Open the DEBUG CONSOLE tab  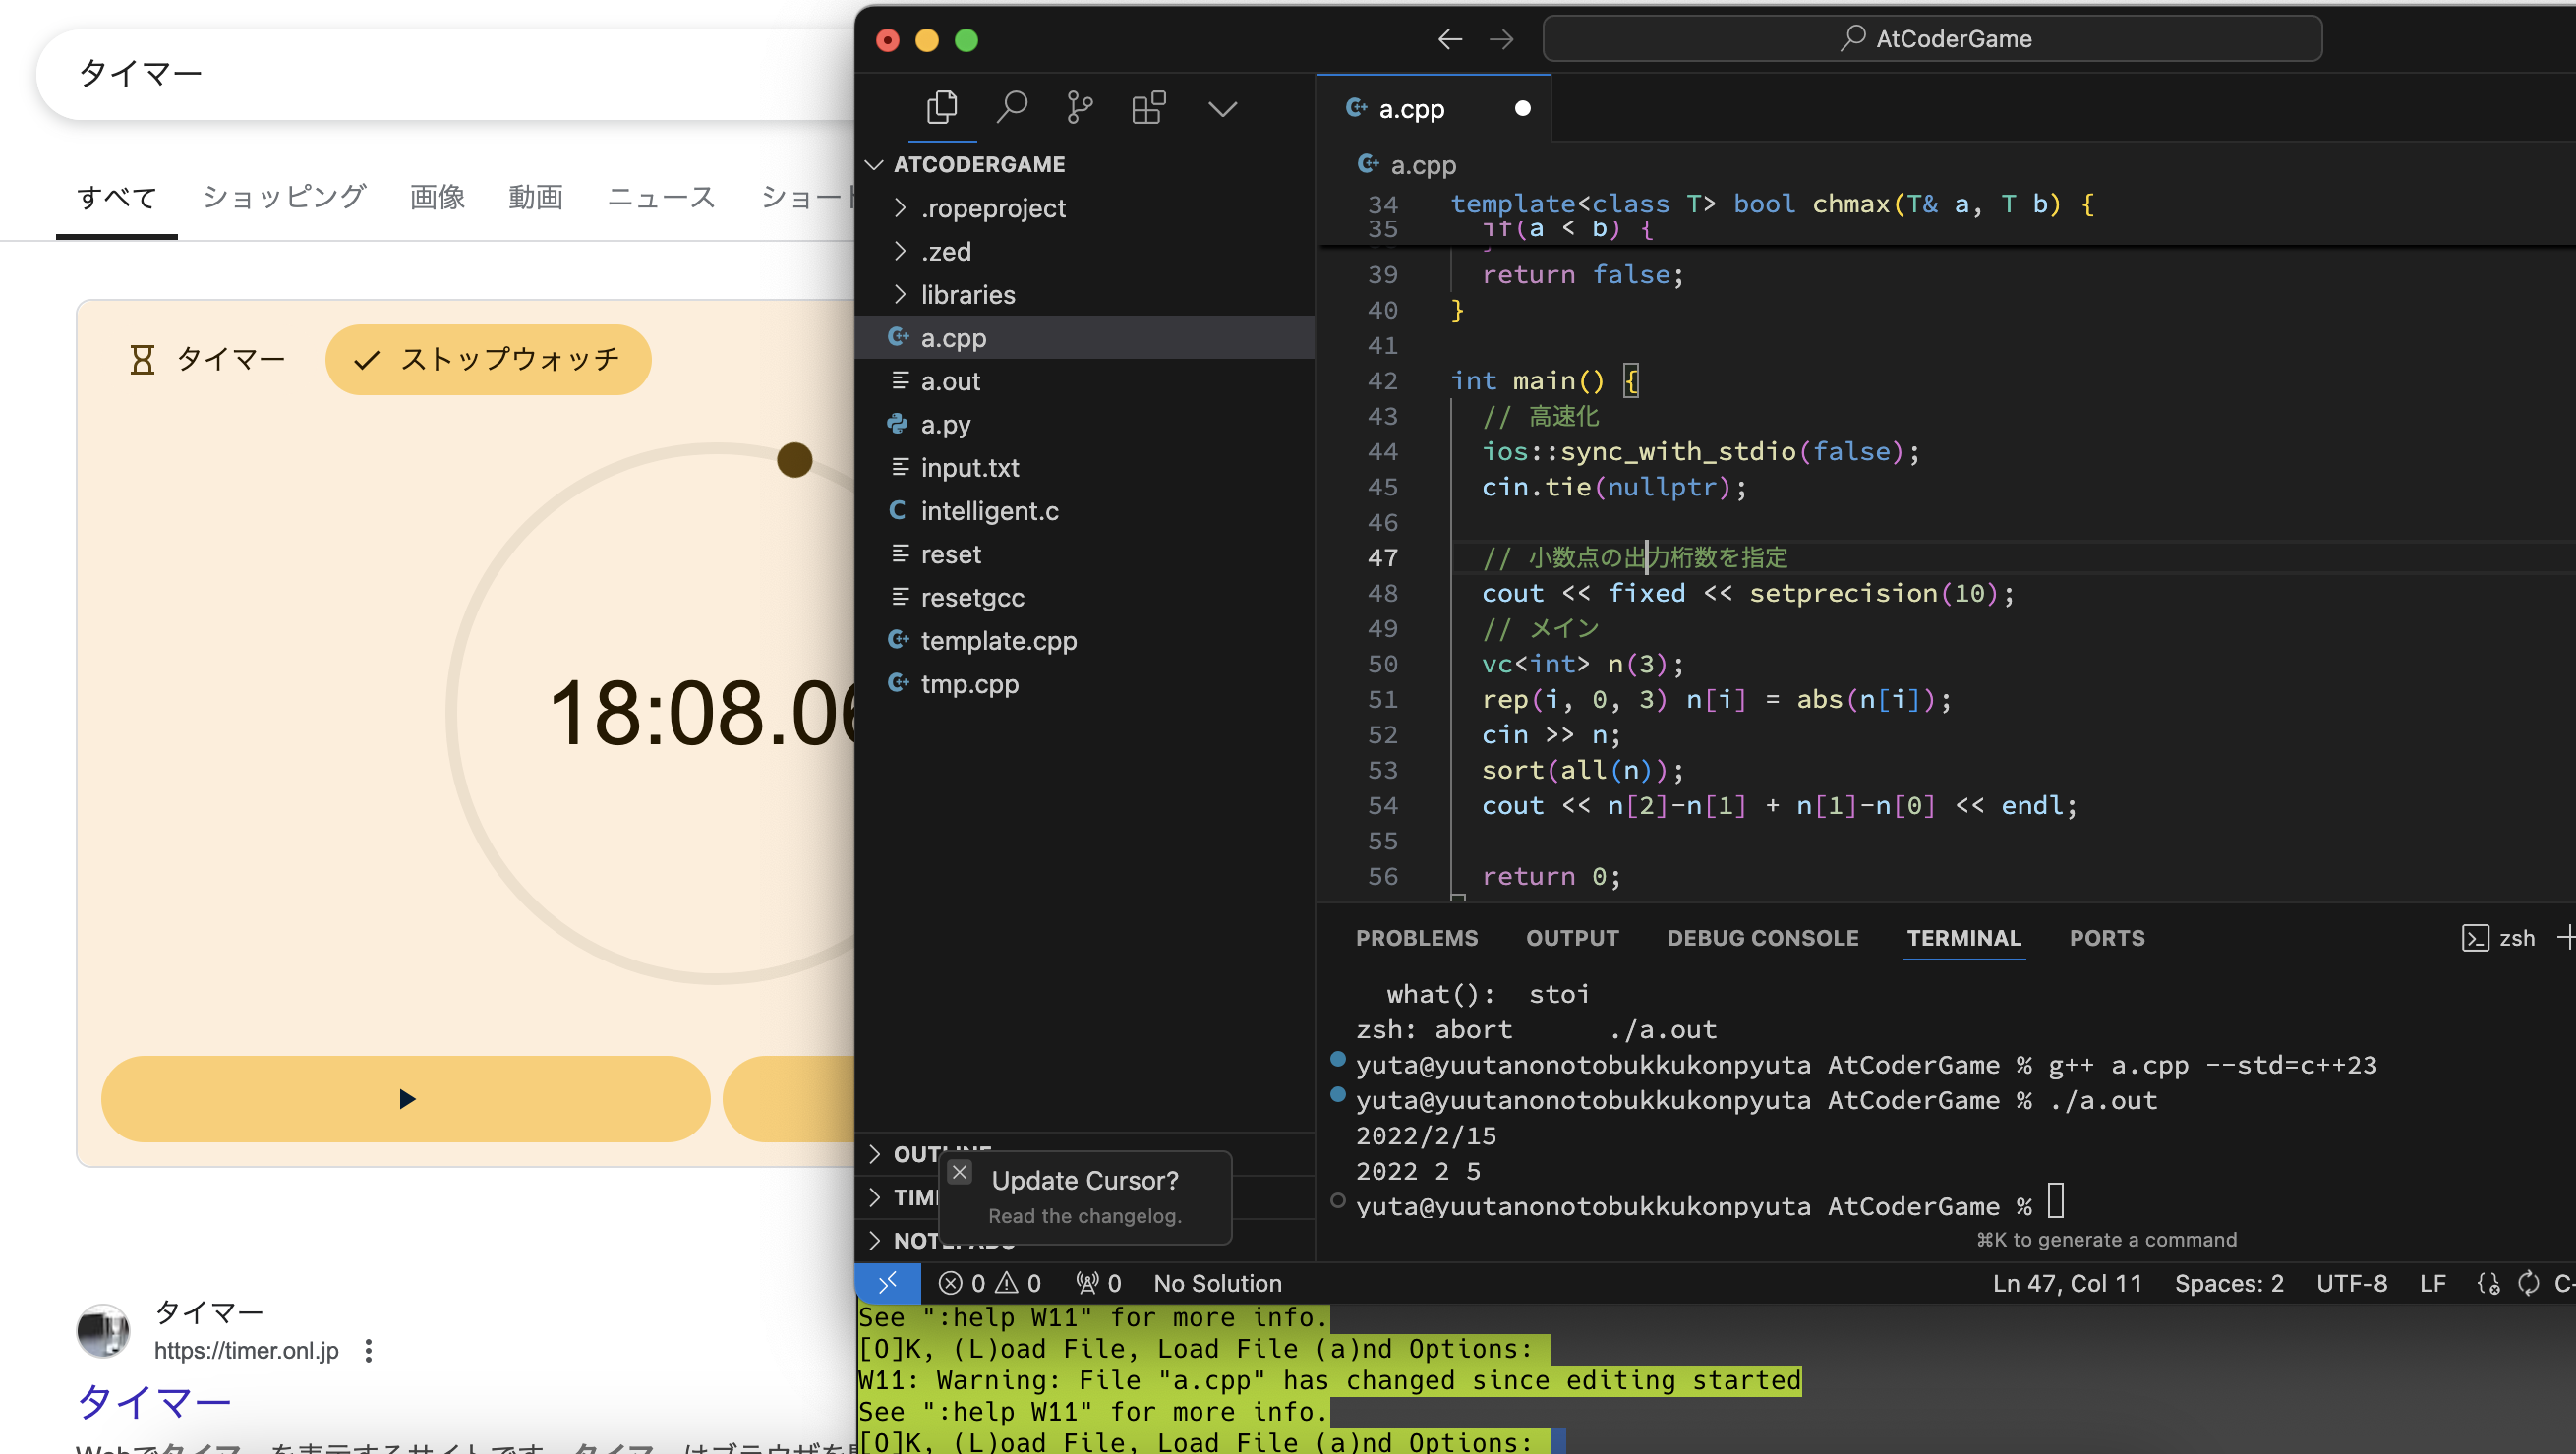(x=1762, y=938)
